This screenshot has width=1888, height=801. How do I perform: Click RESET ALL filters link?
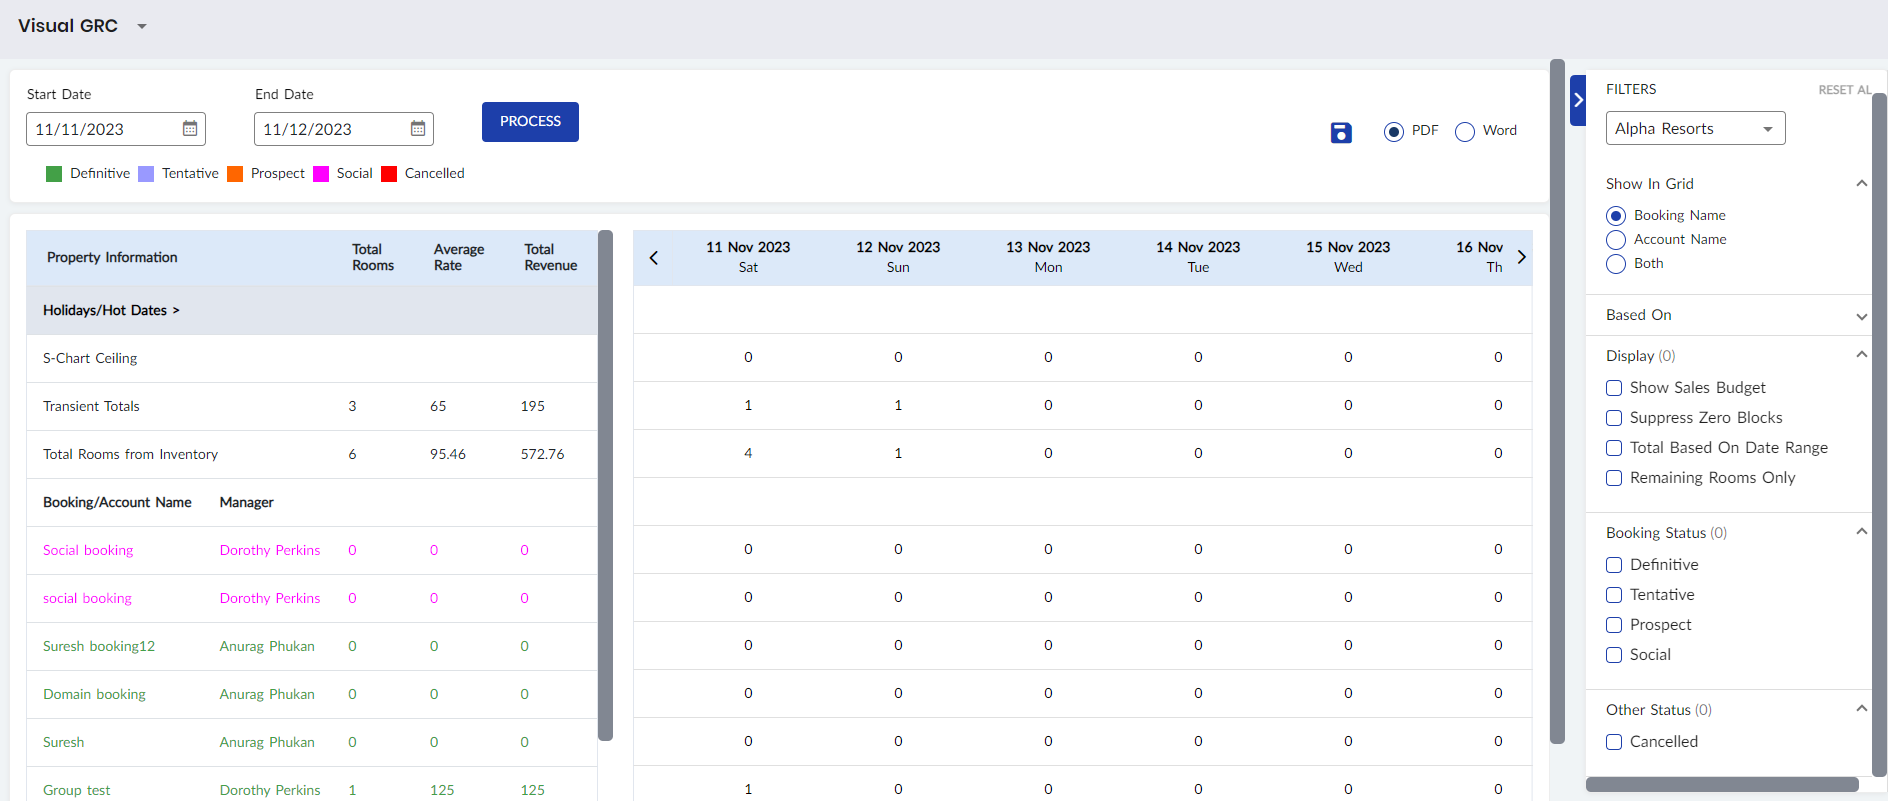click(x=1844, y=90)
